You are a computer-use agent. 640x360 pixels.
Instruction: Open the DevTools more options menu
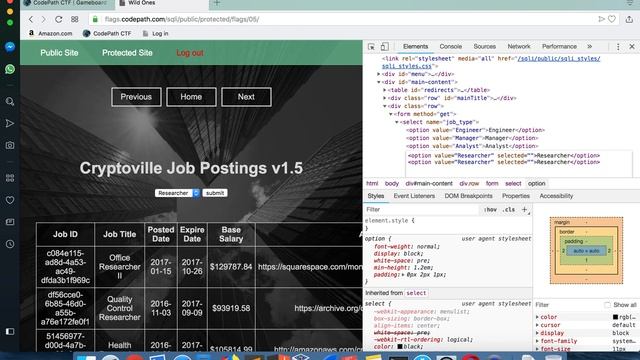(618, 47)
